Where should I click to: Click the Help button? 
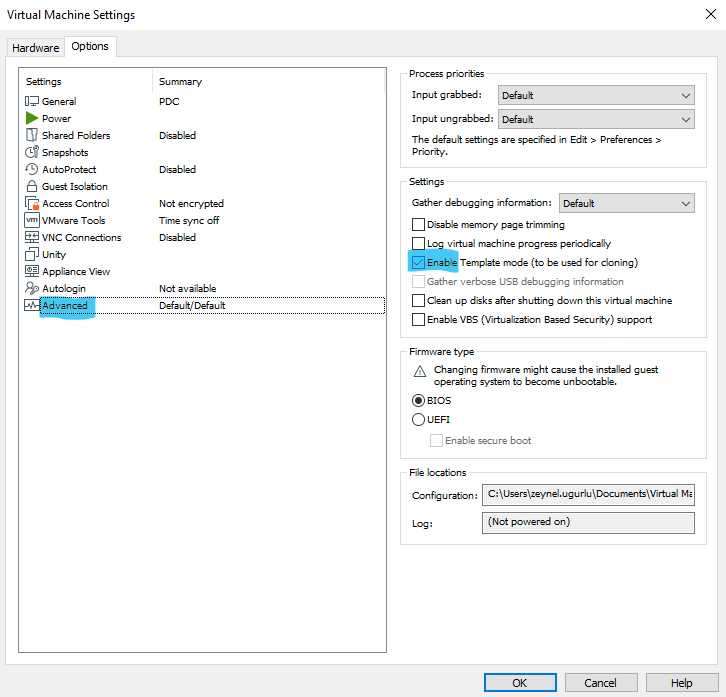point(682,683)
